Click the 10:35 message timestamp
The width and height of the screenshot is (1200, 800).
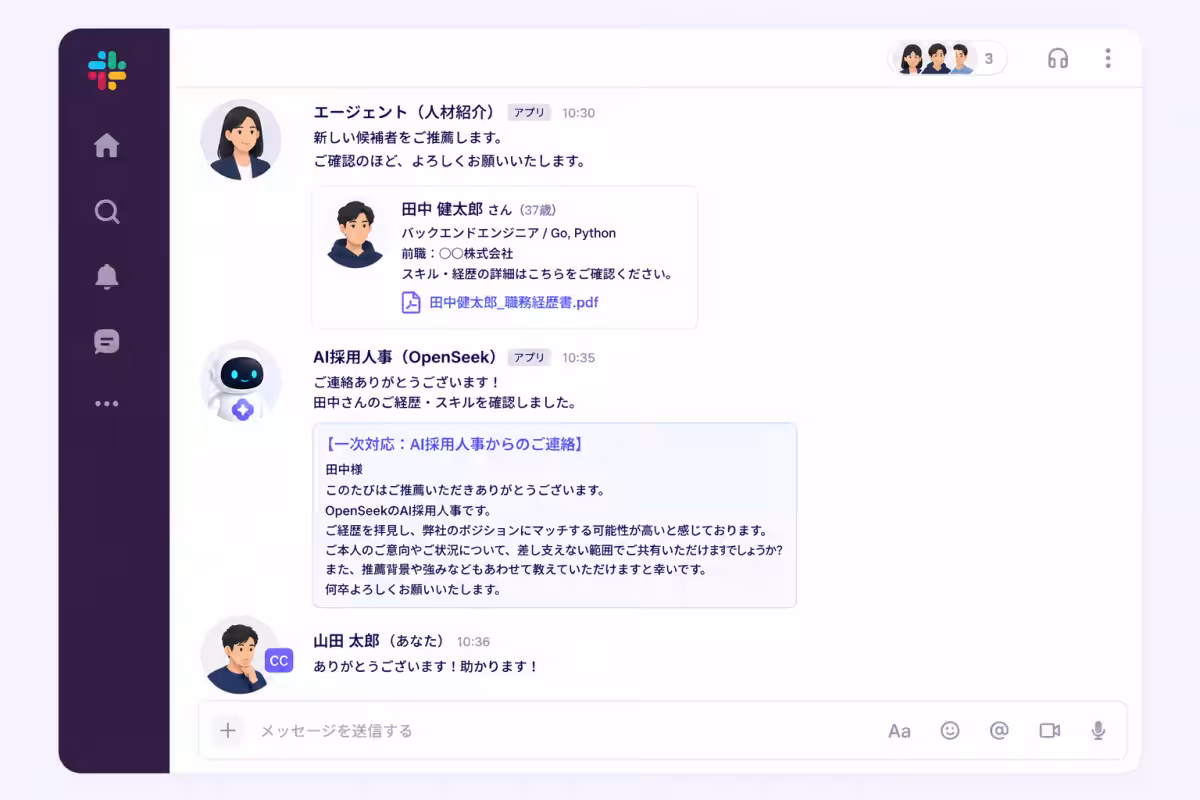click(578, 358)
